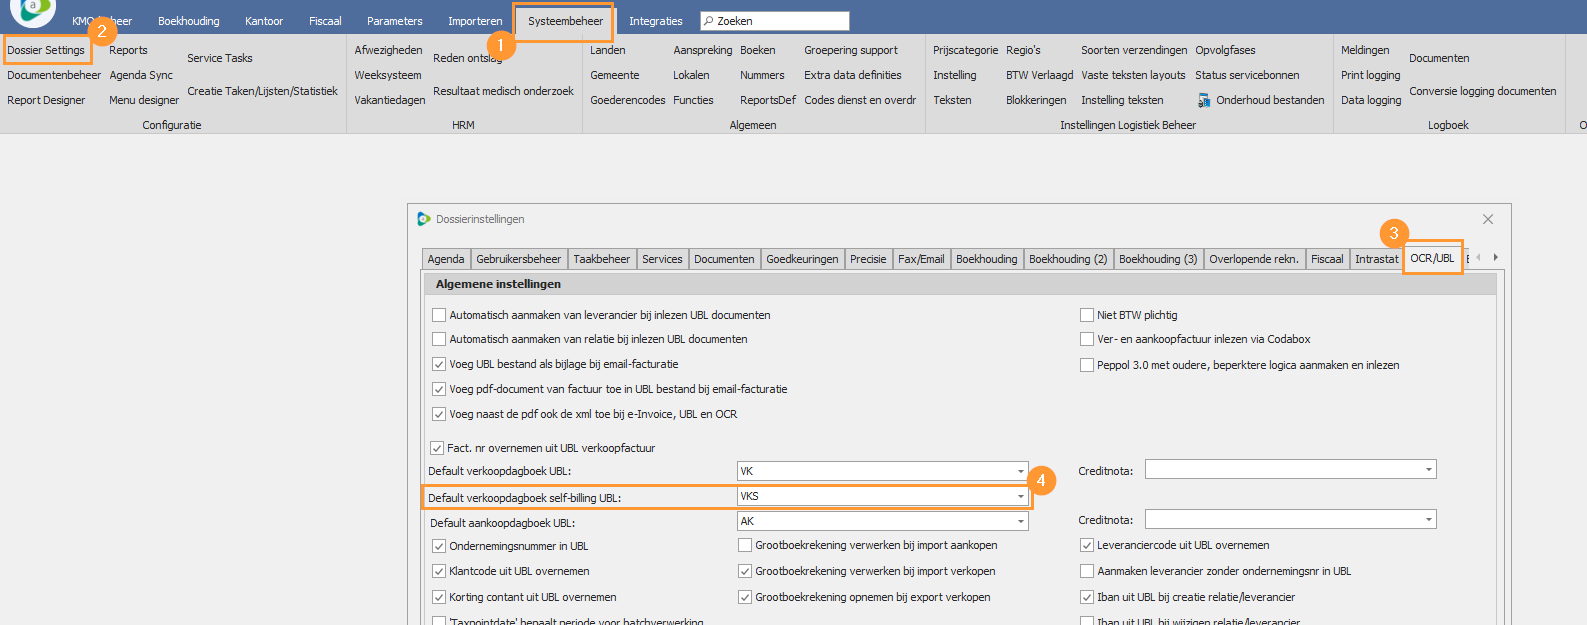Screen dimensions: 1587x625
Task: Uncheck 'Voeg UBL bestand als bijlage'
Action: (x=439, y=364)
